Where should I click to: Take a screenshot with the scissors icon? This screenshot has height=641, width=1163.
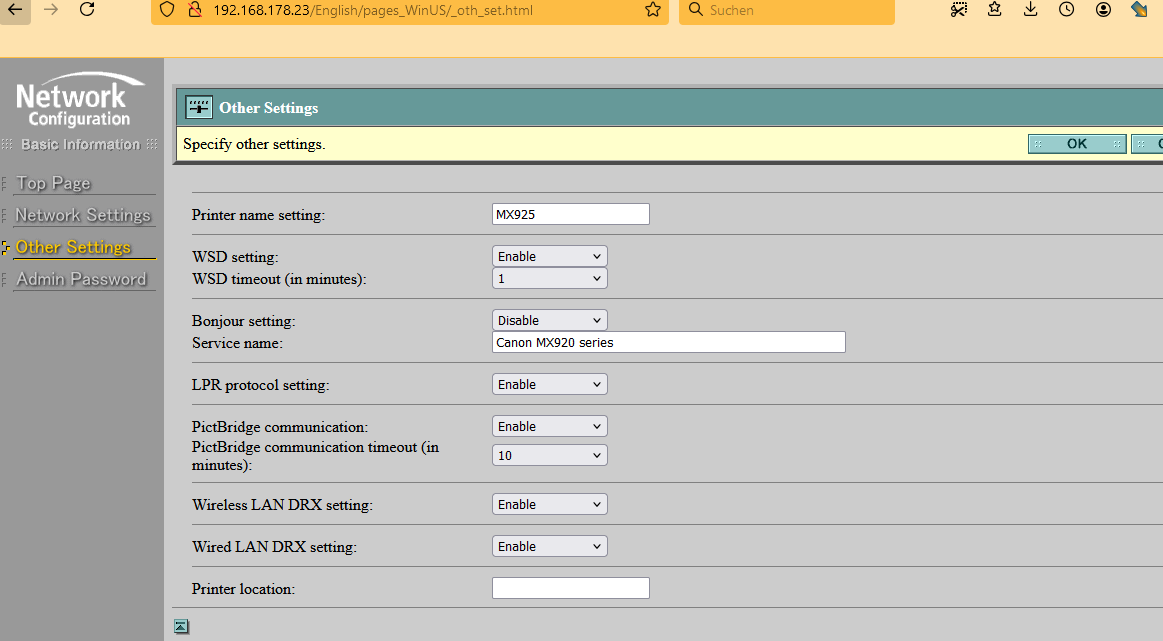pos(959,10)
